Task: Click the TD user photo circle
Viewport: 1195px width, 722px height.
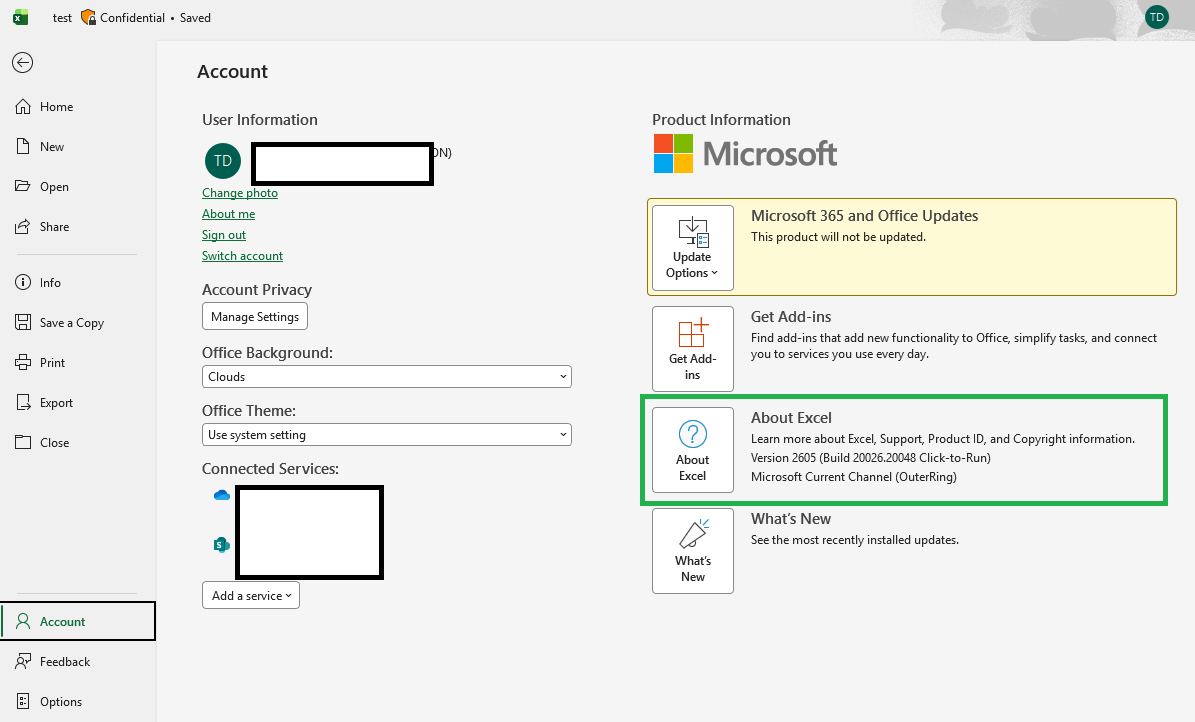Action: coord(223,161)
